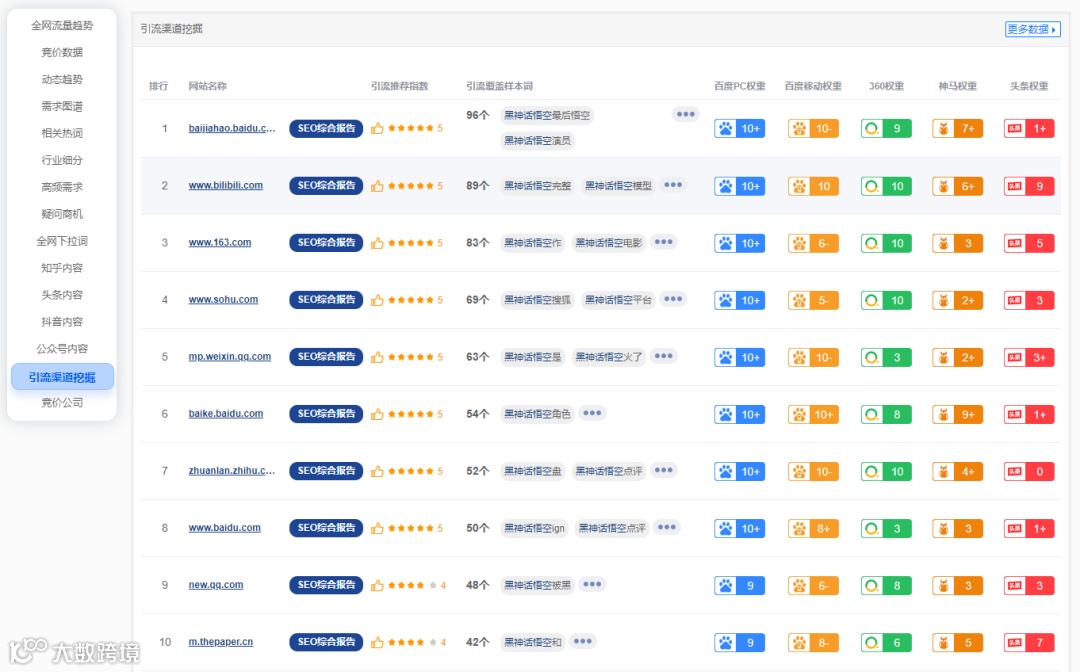Click Toutiao weight badge 9 for www.bilibili.com

pos(1029,186)
